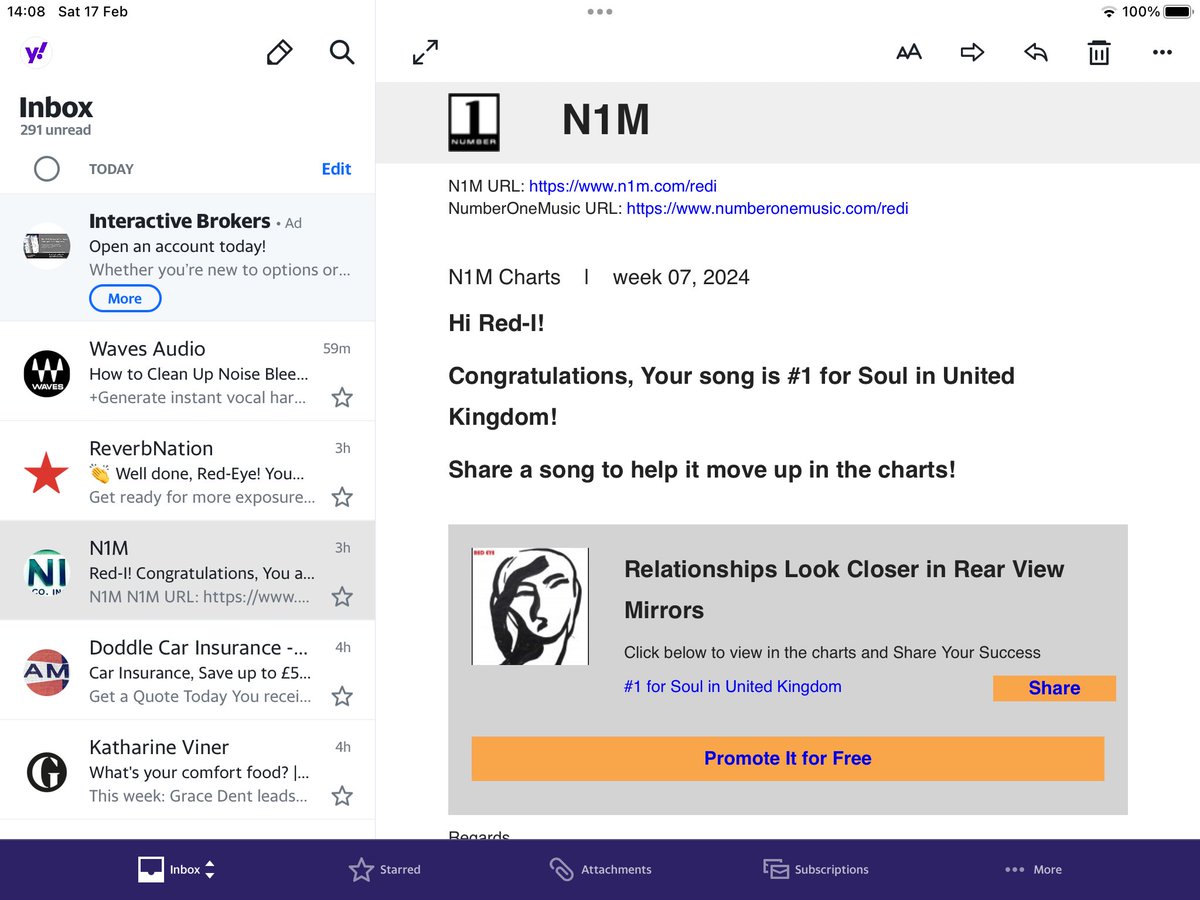
Task: Tap the Guardian avatar for Katharine Viner
Action: click(47, 771)
